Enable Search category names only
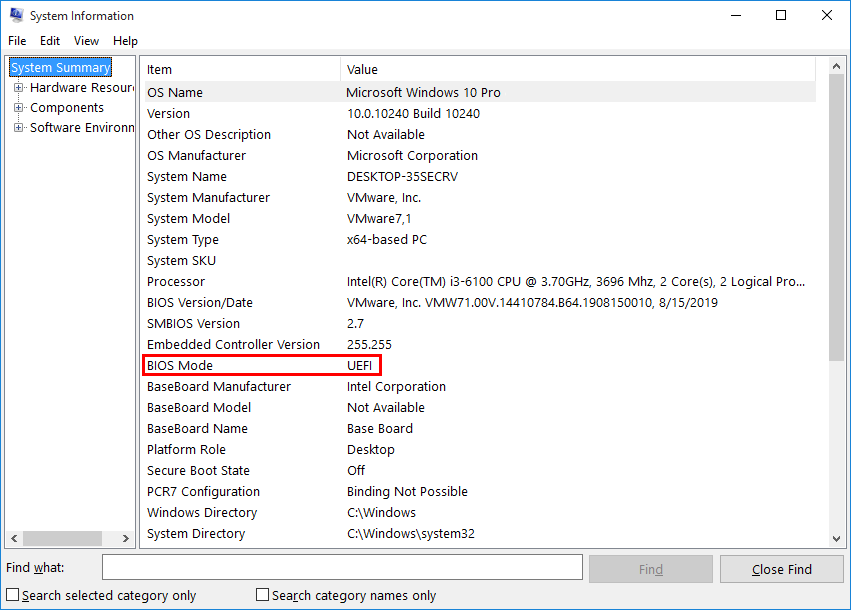 click(262, 595)
